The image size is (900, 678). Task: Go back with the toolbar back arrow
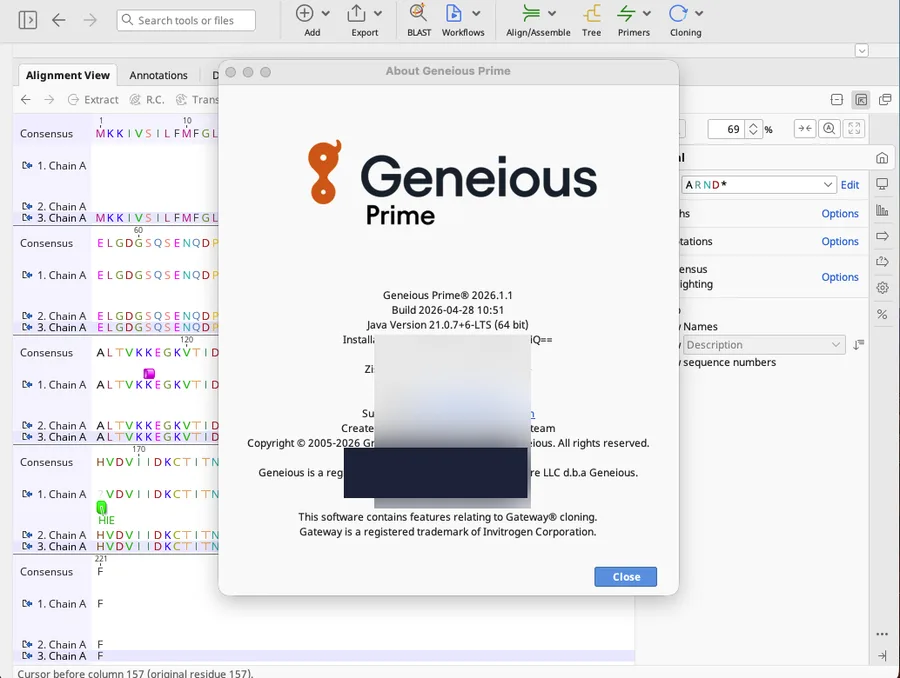tap(59, 20)
